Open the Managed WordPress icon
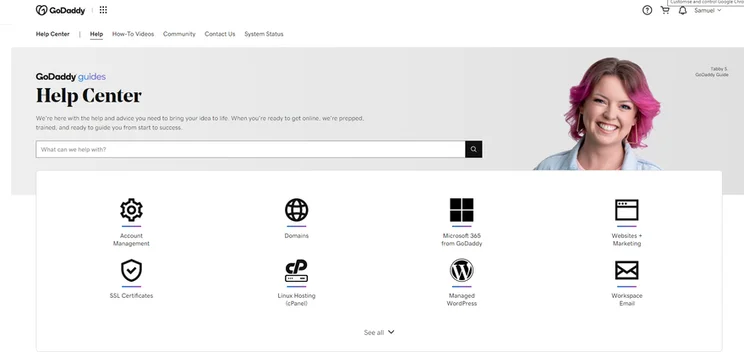Viewport: 744px width, 363px height. point(462,270)
